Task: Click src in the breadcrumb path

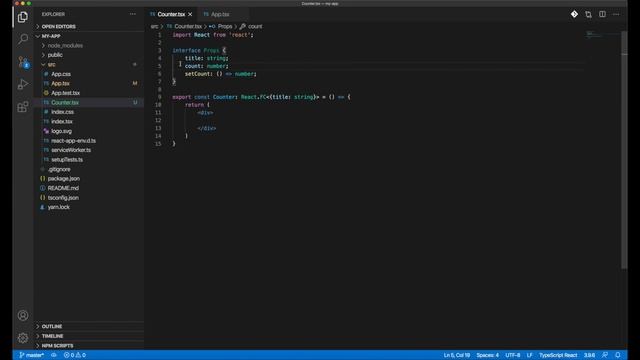Action: coord(154,27)
